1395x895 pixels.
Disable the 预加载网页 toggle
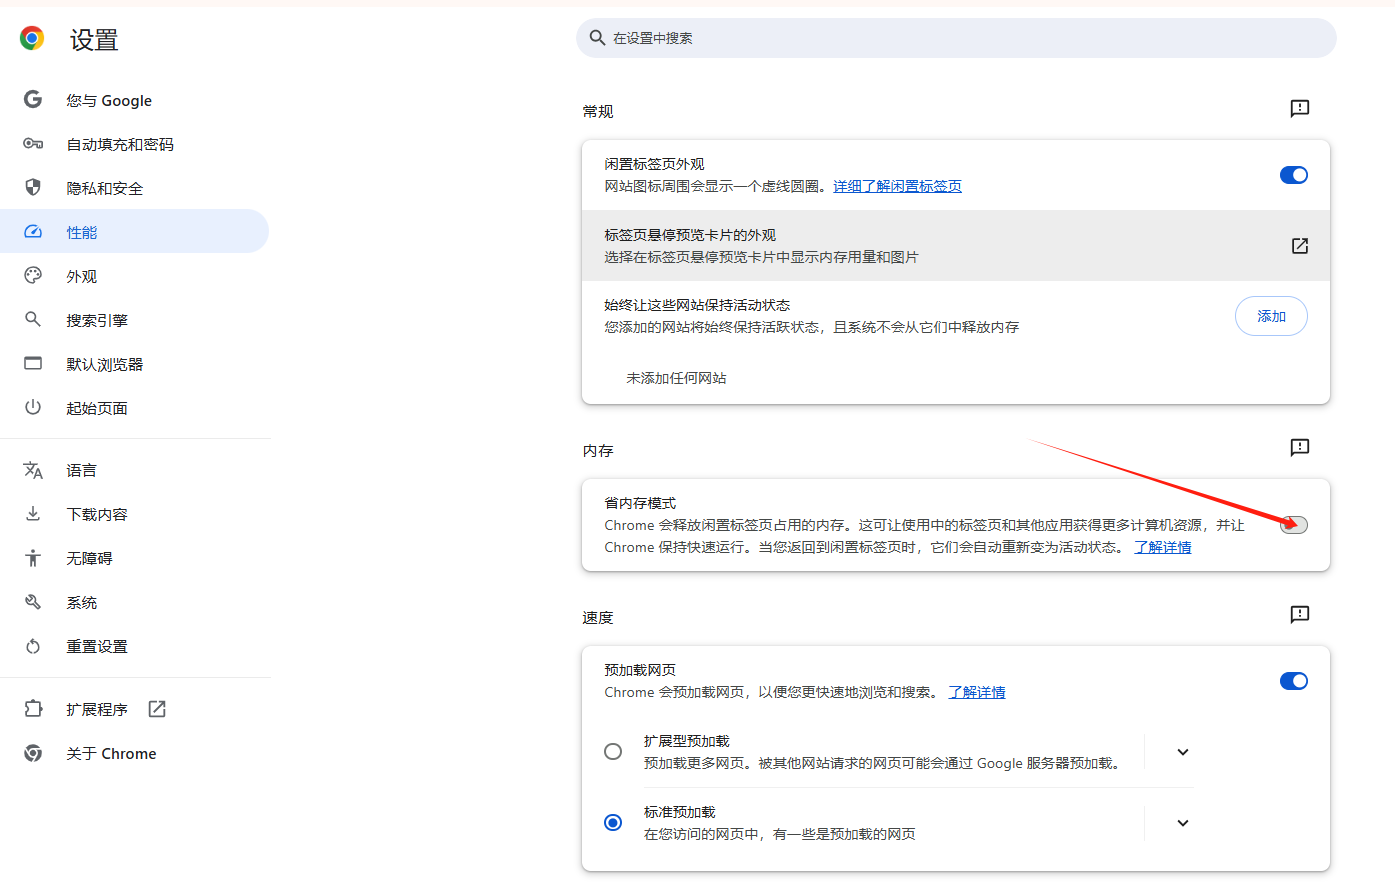point(1294,681)
